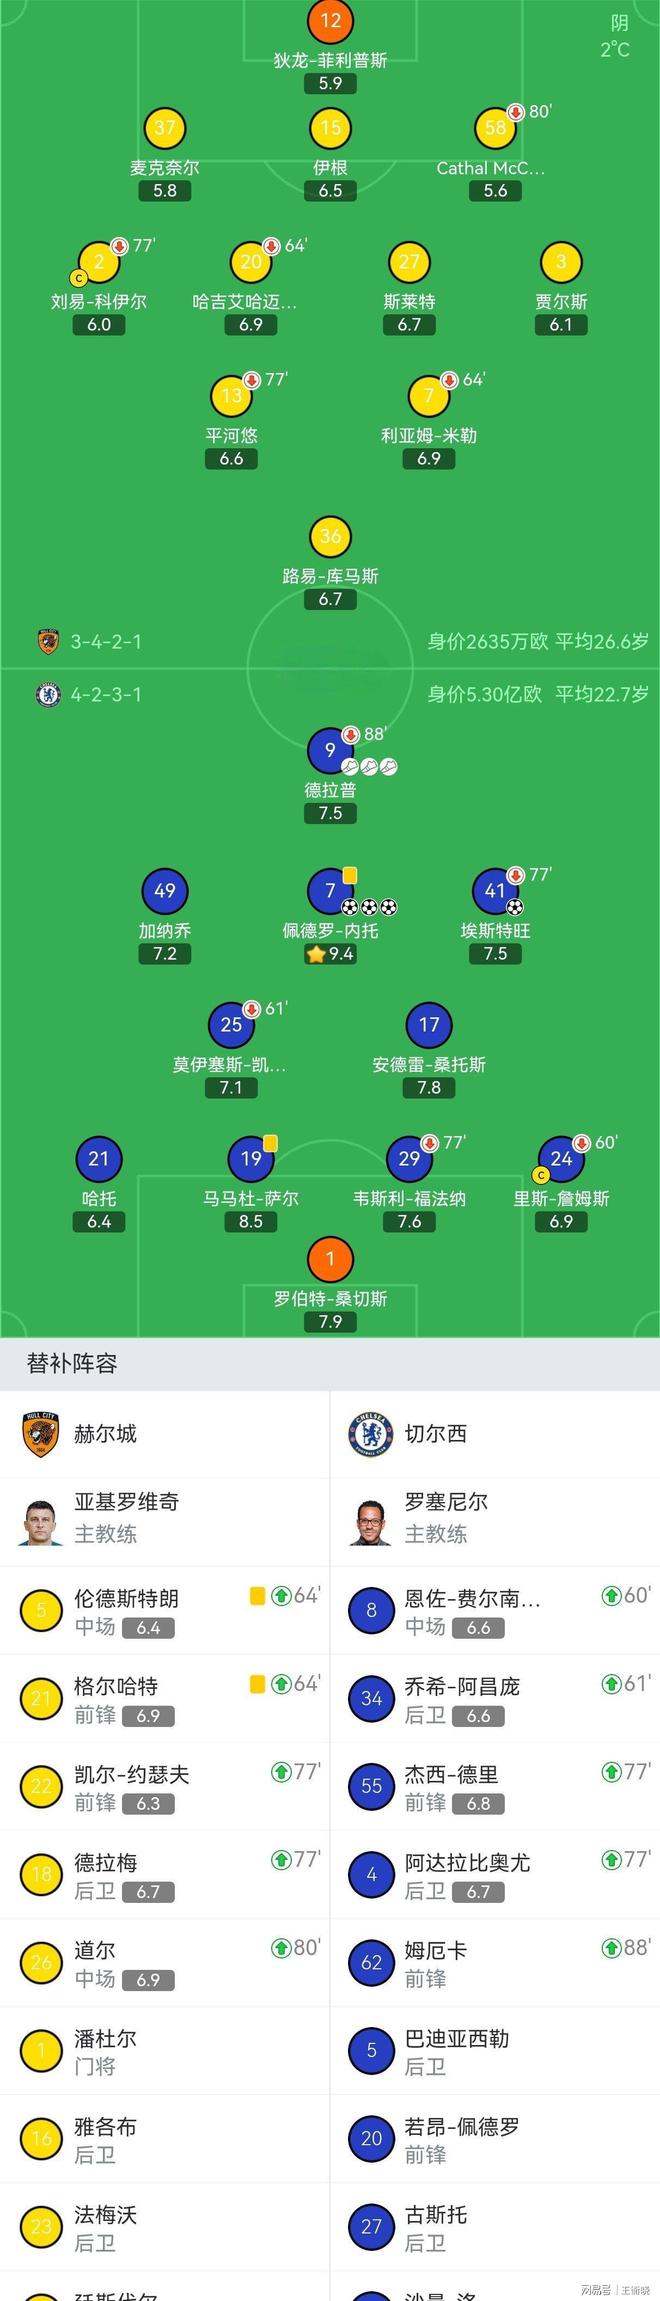
Task: Open the 赫尔城 substitutes team header
Action: coord(105,1434)
